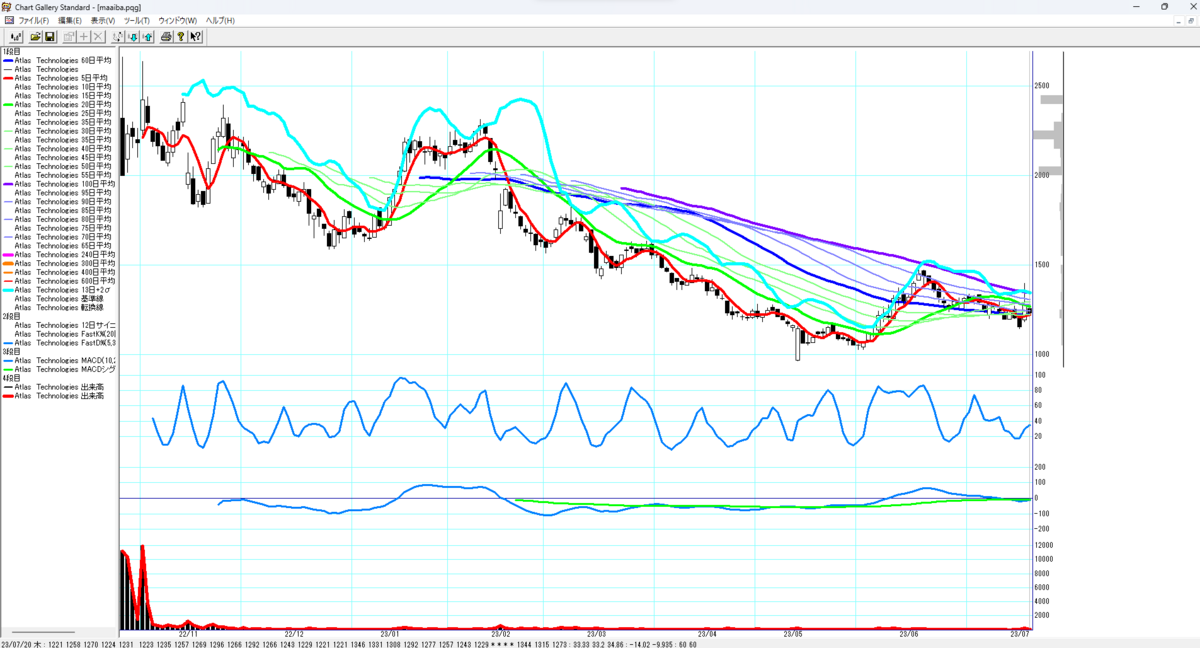Select the MACD(10 legend row

coord(58,361)
